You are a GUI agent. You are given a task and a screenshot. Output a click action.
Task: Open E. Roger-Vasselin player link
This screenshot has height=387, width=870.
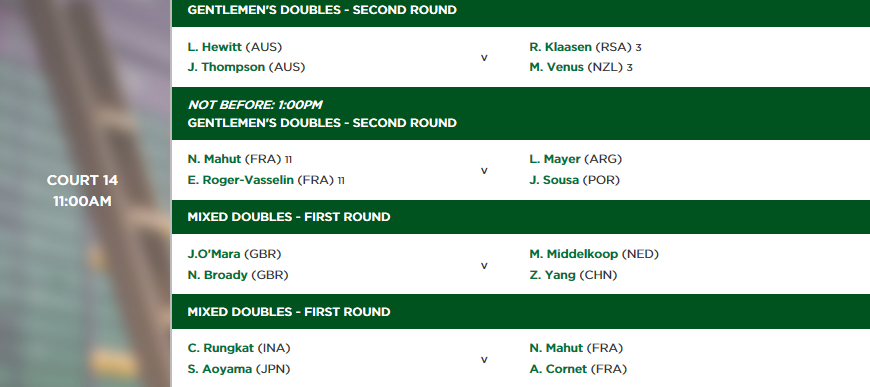pos(240,180)
